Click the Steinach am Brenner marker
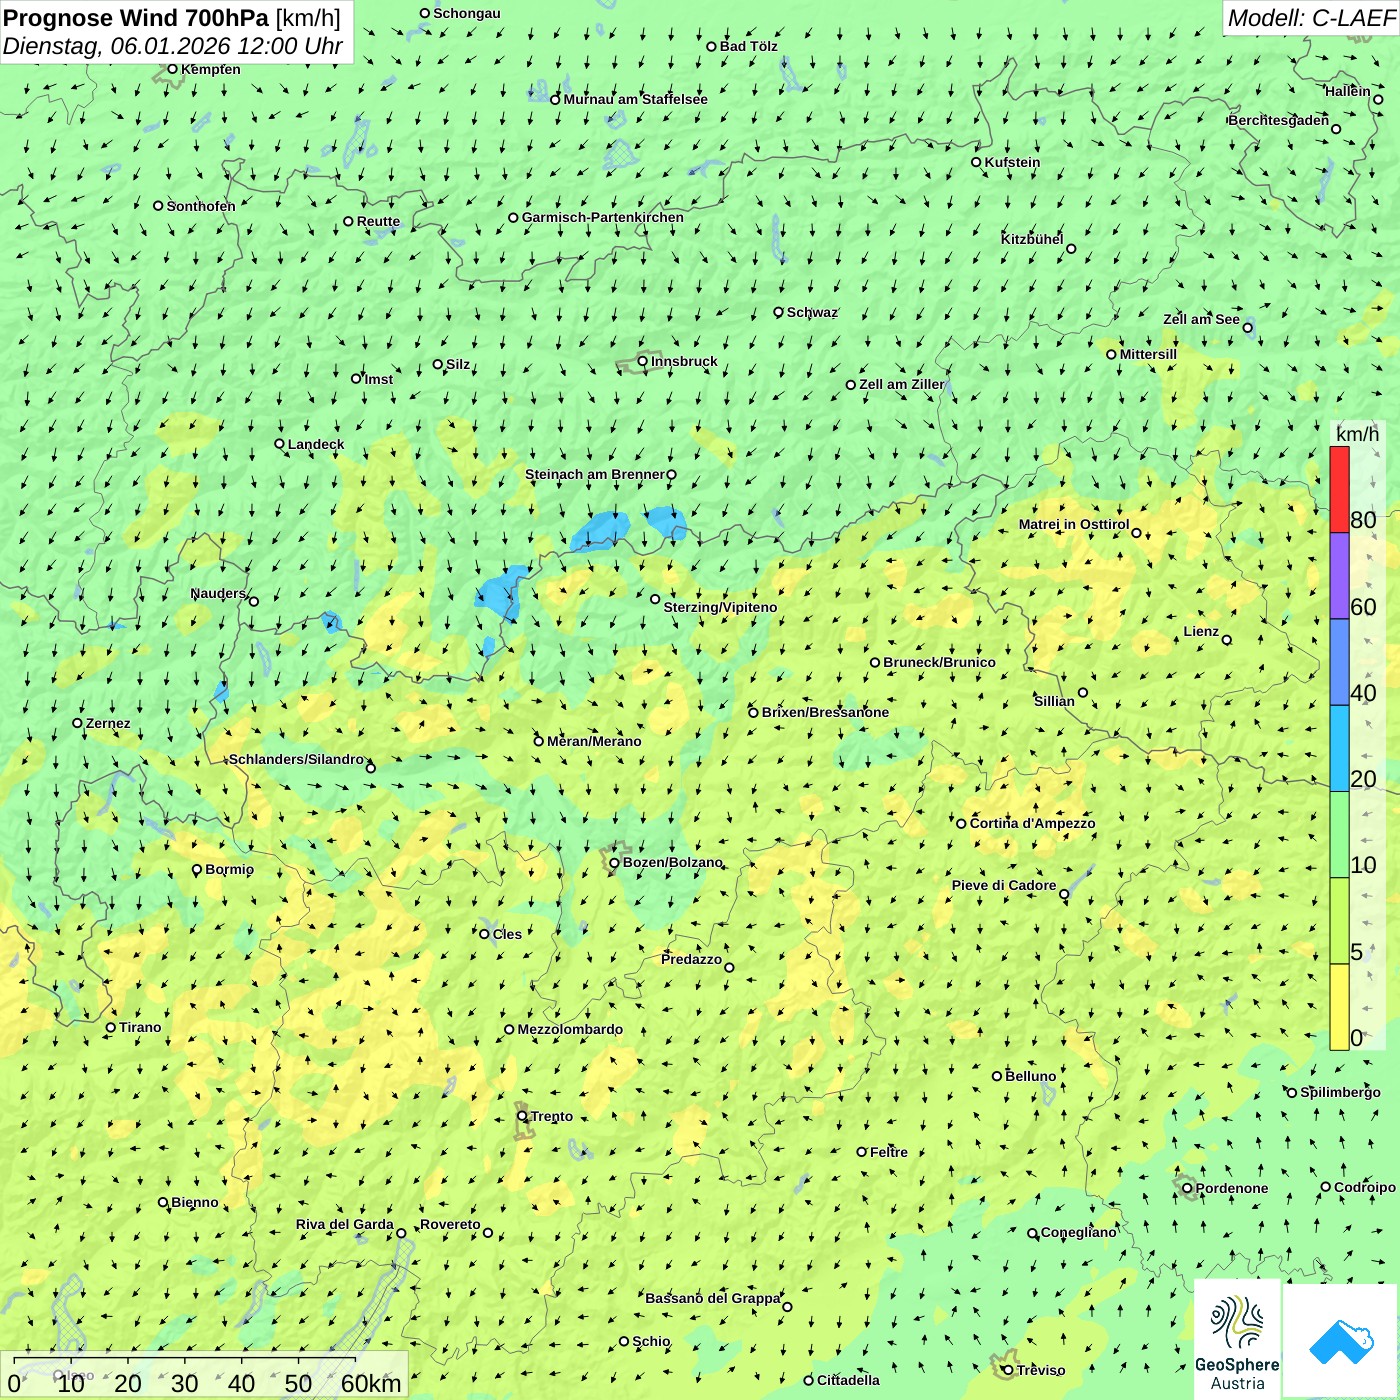This screenshot has height=1400, width=1400. pos(671,475)
